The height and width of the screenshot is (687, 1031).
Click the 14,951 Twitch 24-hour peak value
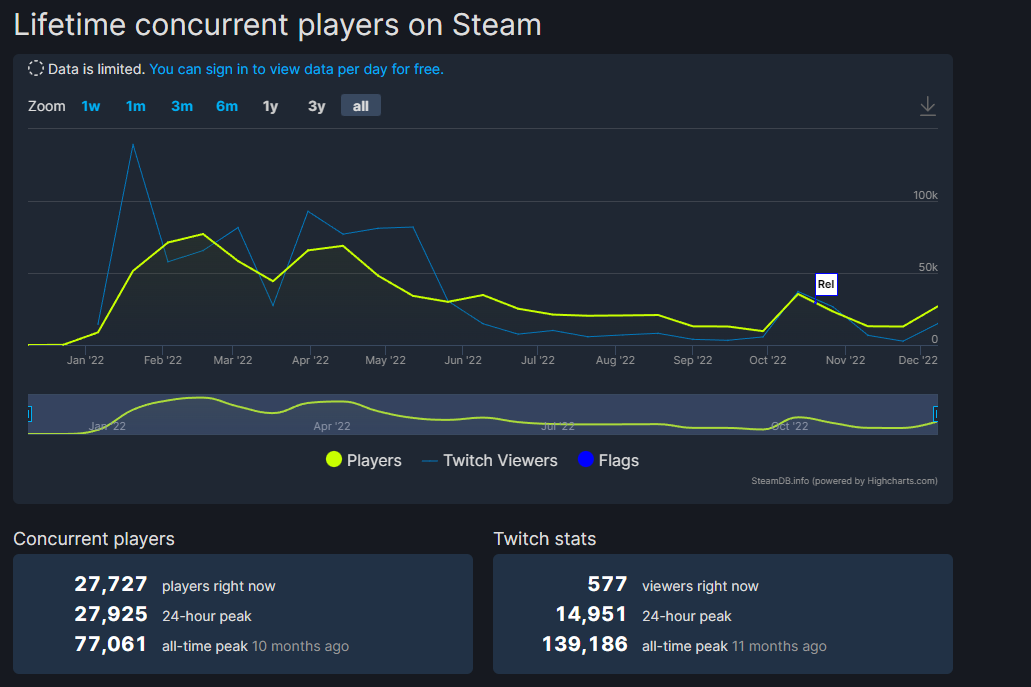[x=591, y=614]
